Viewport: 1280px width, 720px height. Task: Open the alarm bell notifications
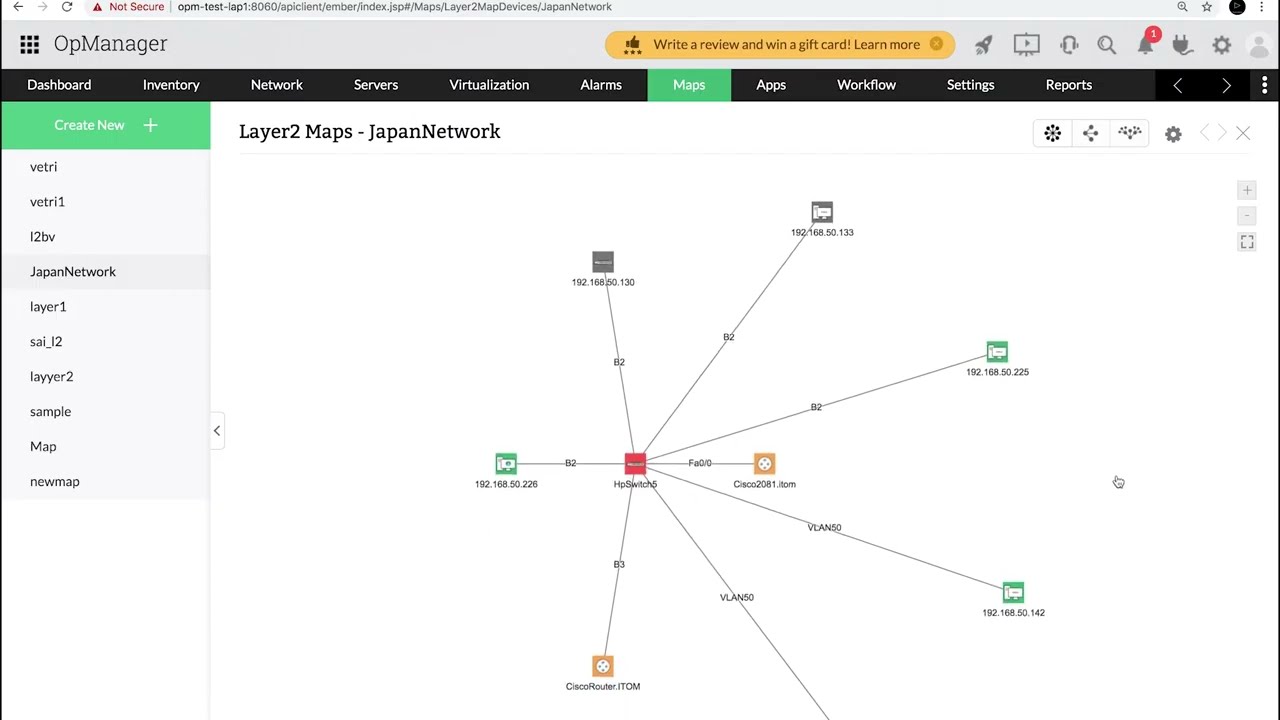(1146, 44)
